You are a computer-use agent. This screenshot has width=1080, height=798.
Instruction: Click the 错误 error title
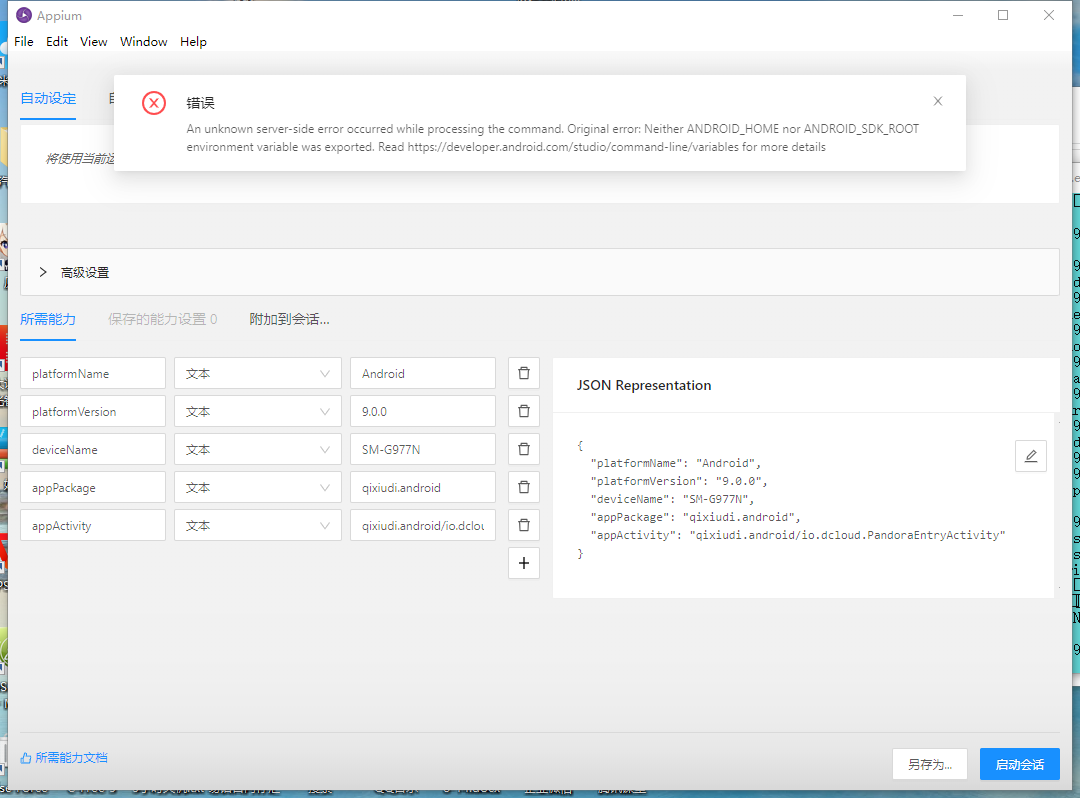pos(200,103)
